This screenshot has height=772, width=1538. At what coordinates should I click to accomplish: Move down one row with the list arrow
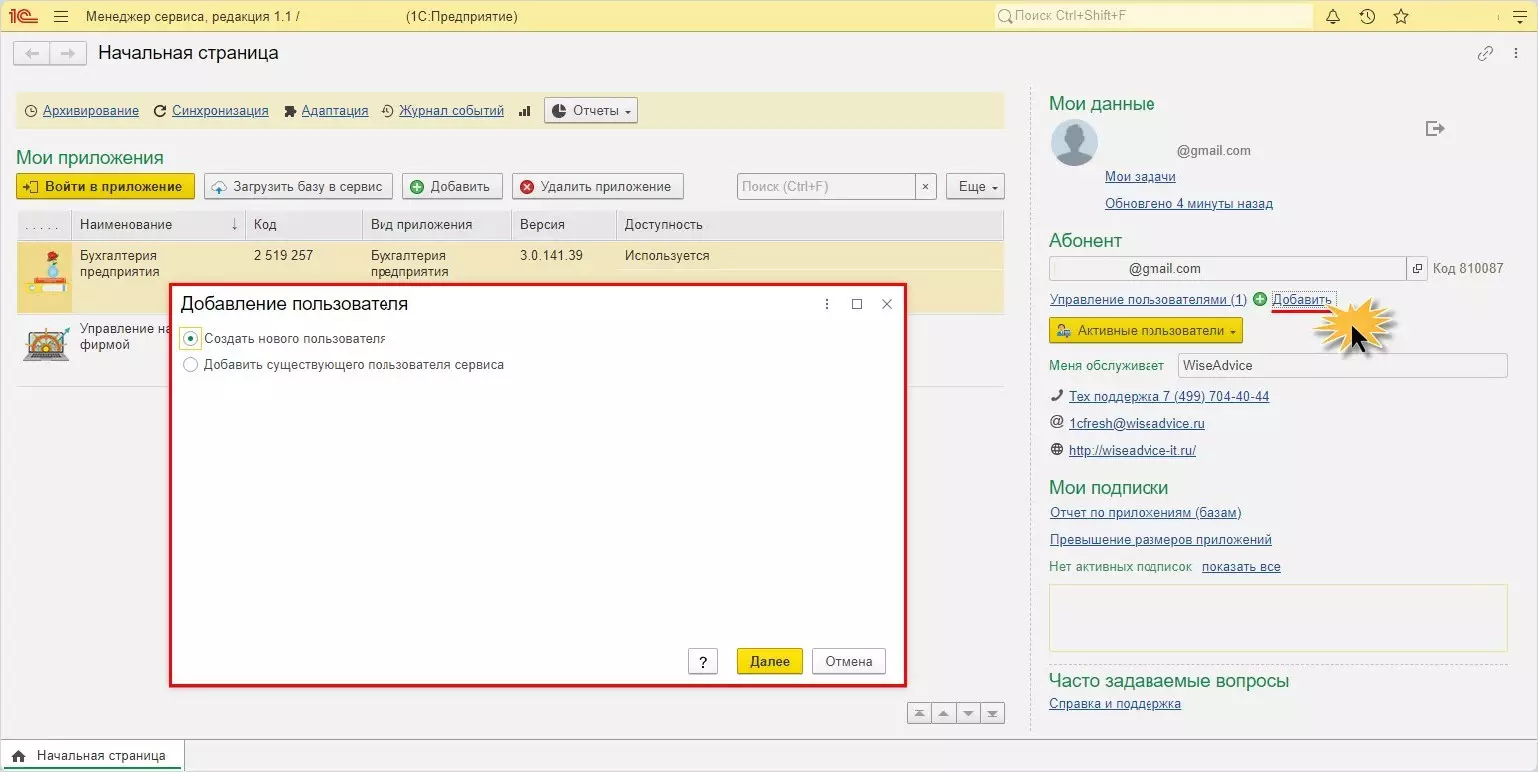(968, 713)
